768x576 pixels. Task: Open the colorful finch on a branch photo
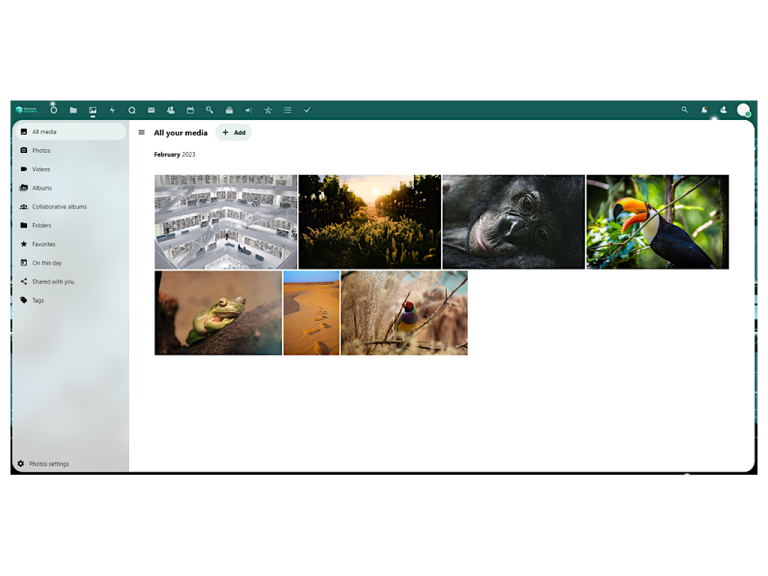[405, 313]
